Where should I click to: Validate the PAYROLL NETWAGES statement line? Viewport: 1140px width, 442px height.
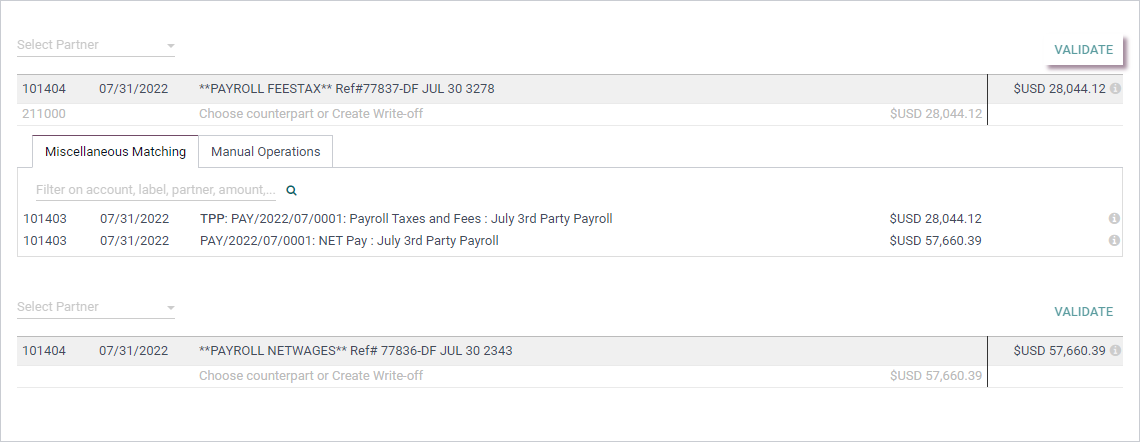(1083, 311)
